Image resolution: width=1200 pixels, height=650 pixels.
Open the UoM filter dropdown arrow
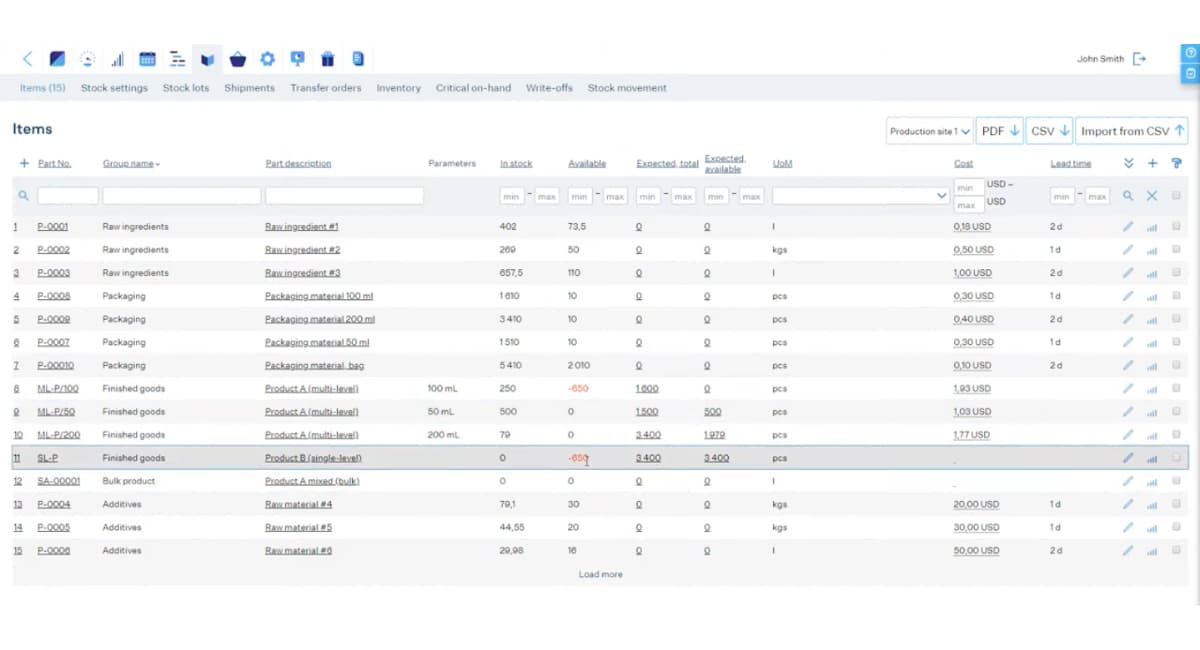coord(940,195)
